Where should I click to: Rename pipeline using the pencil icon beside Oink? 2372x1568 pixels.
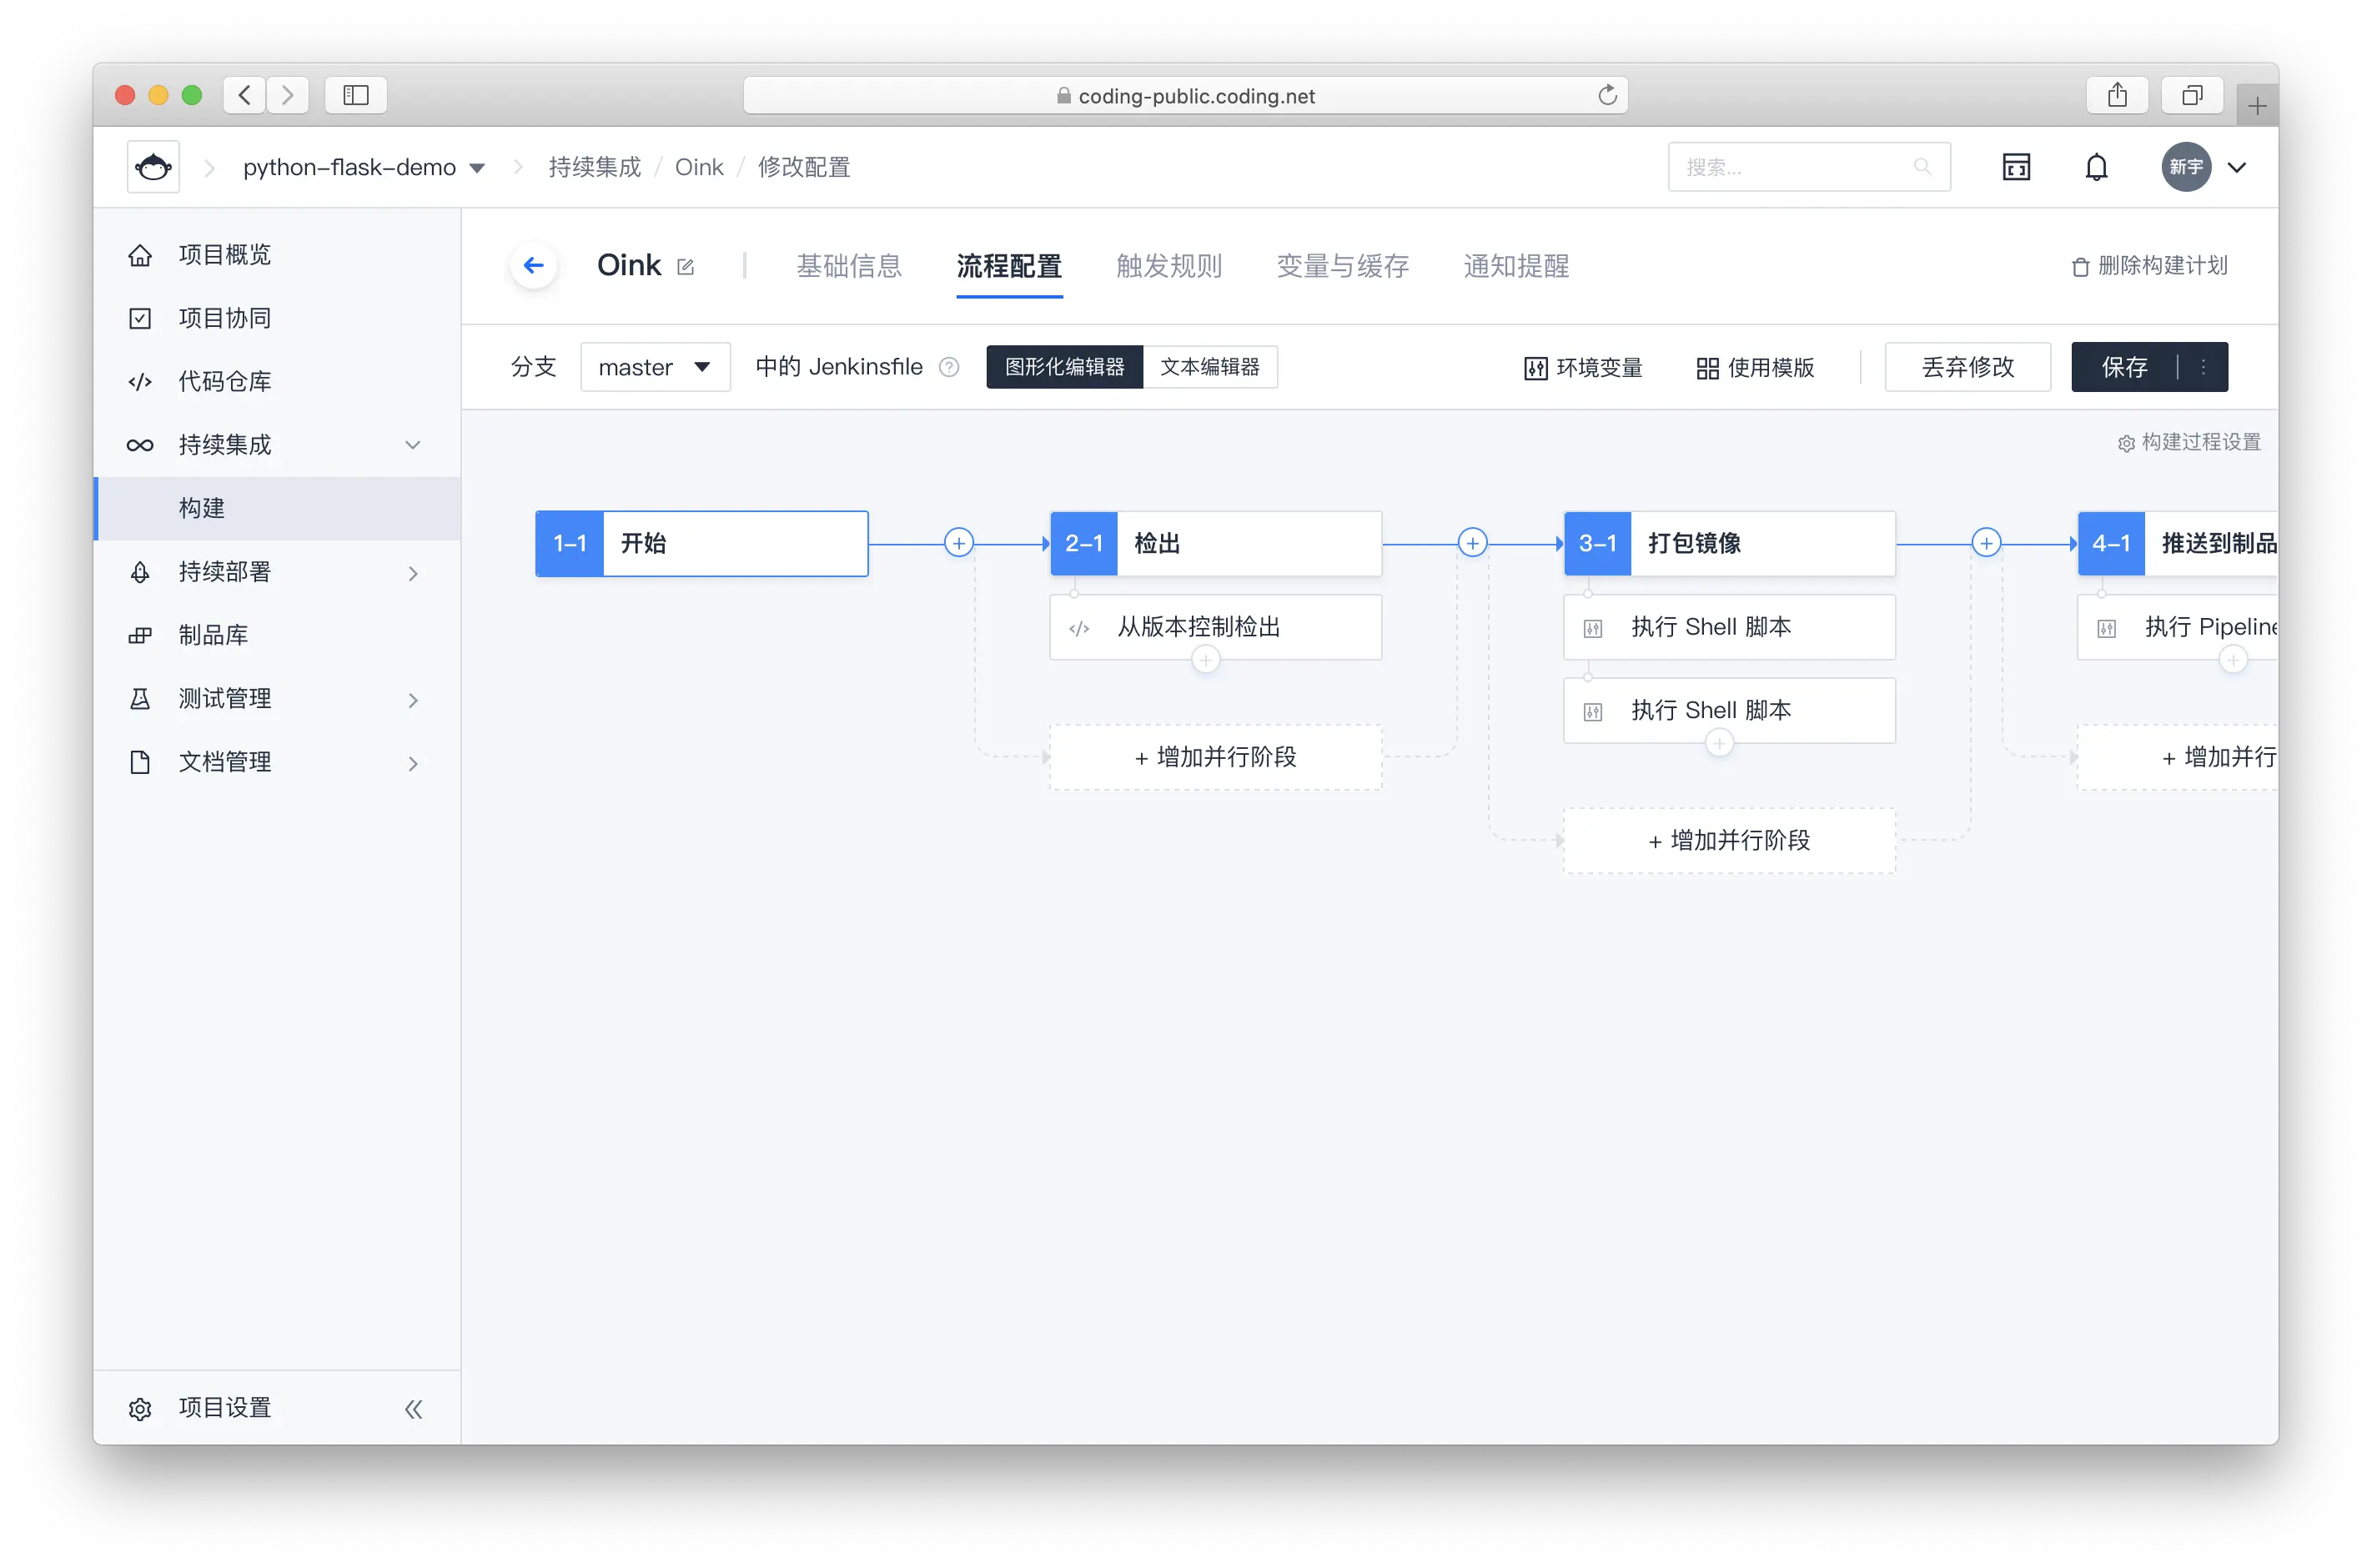685,265
